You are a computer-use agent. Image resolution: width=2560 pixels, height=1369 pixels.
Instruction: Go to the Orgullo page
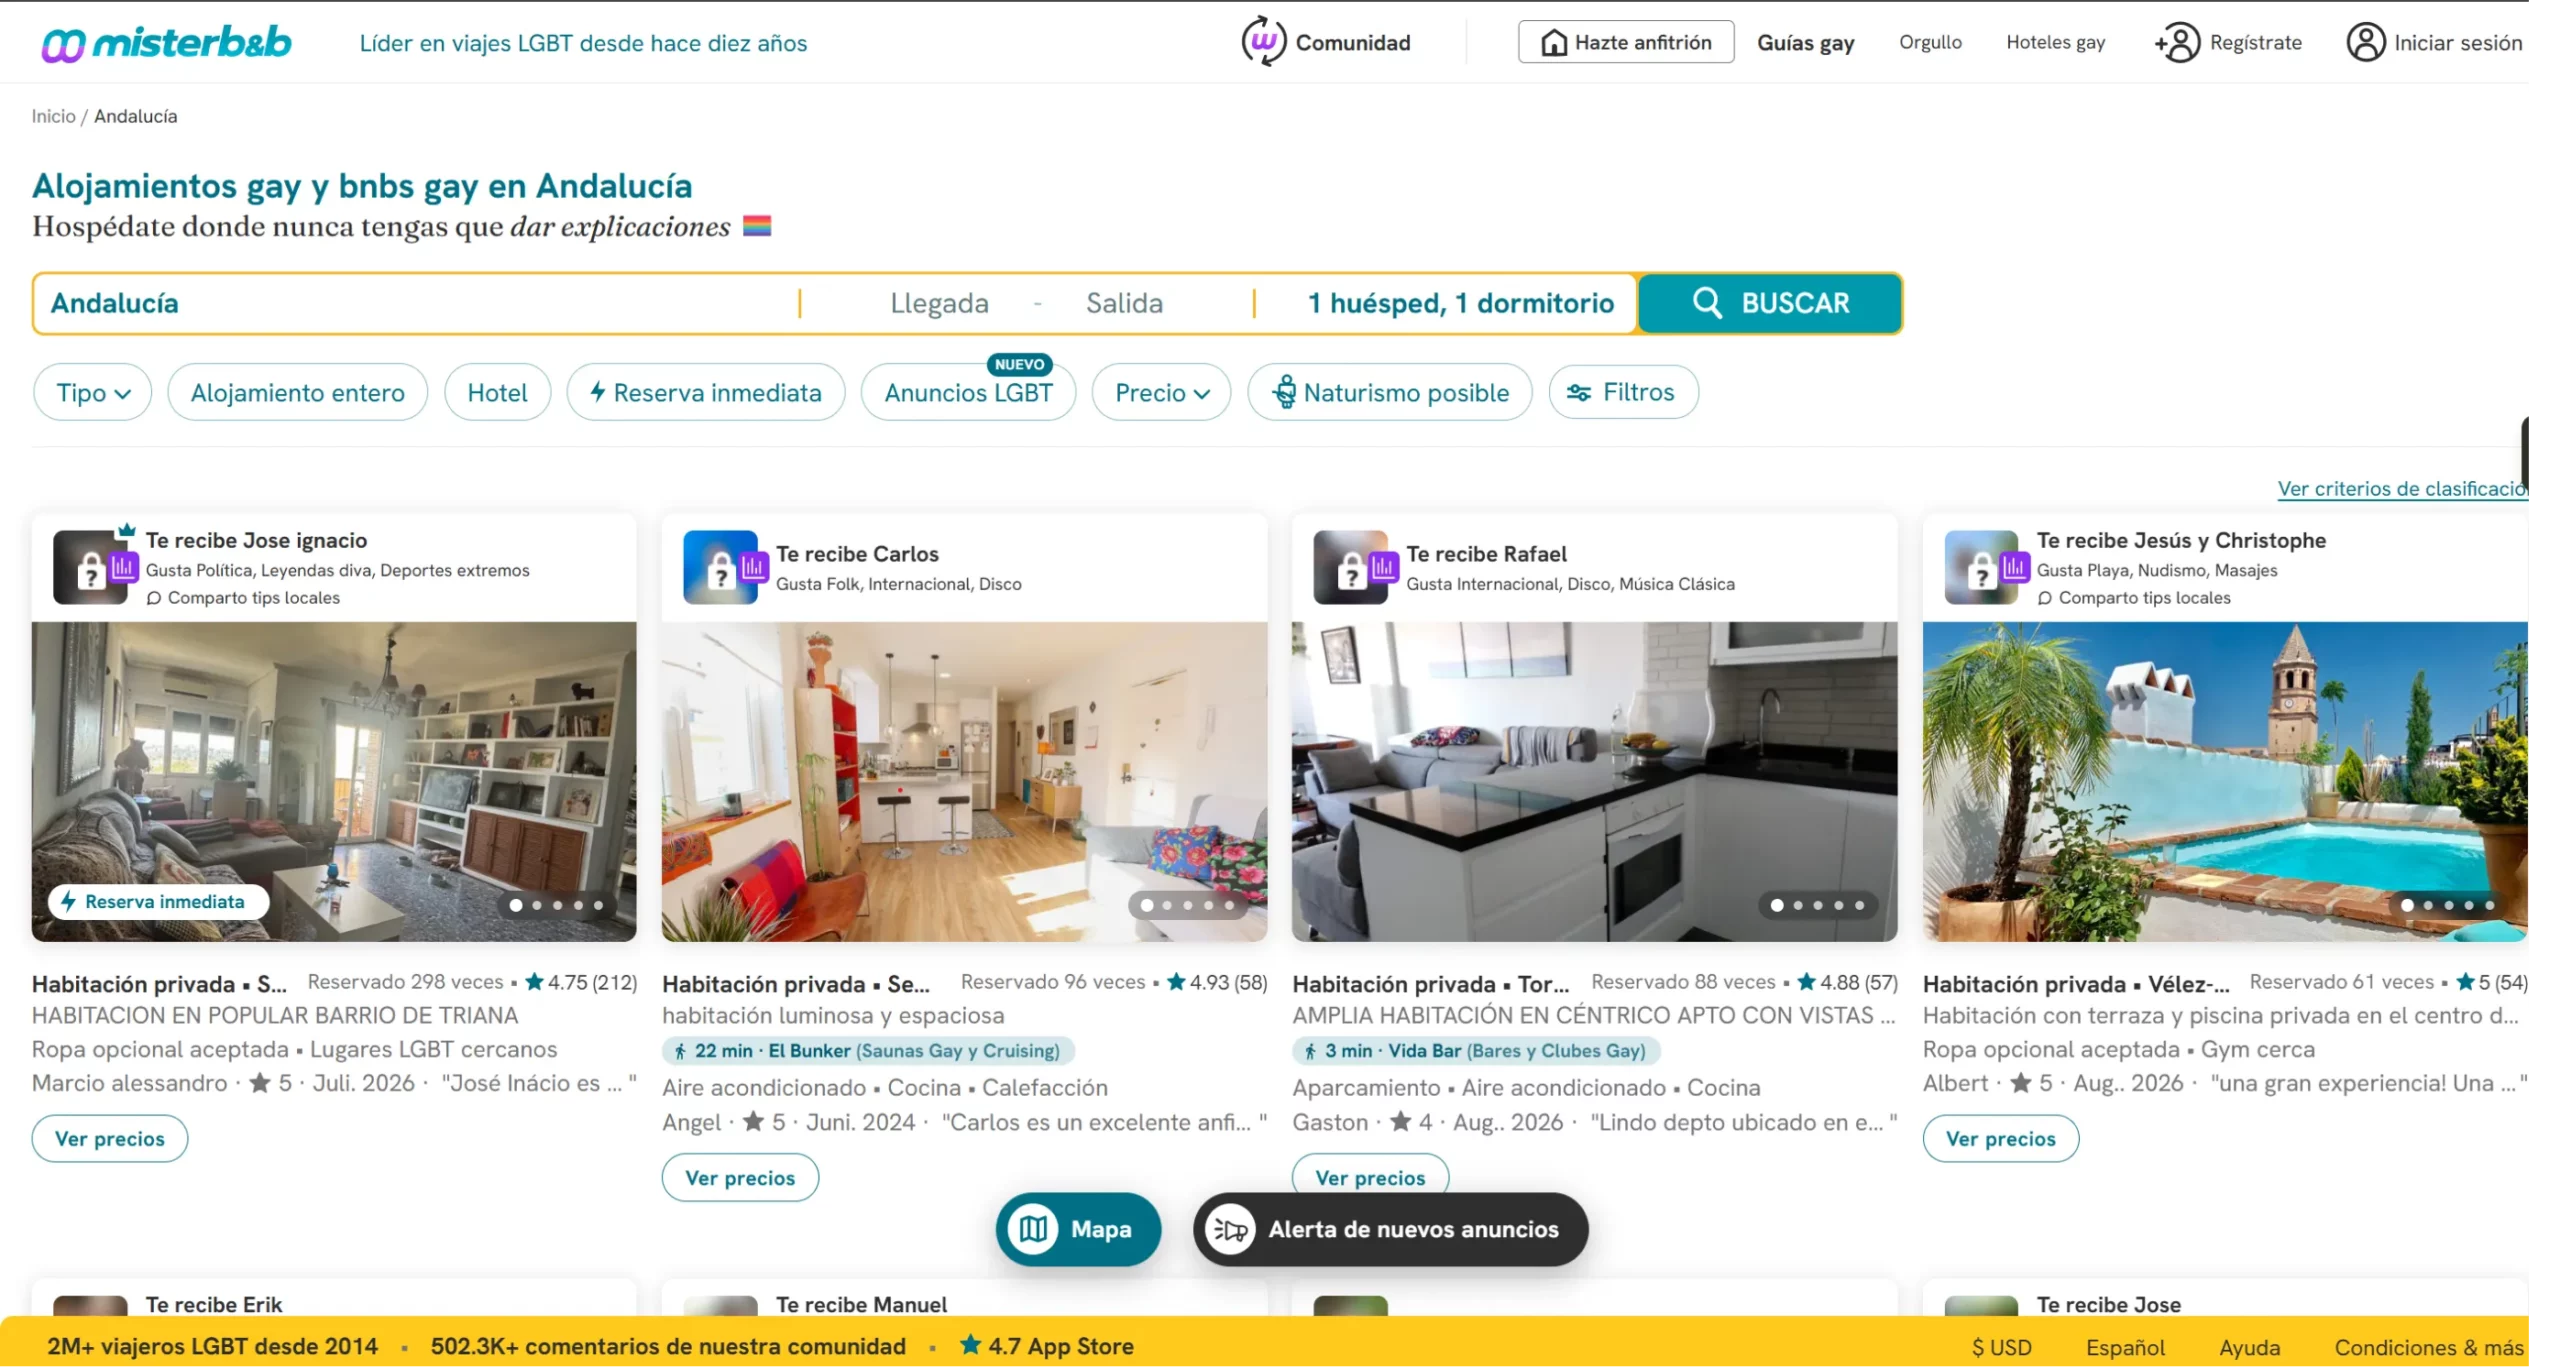point(1930,42)
